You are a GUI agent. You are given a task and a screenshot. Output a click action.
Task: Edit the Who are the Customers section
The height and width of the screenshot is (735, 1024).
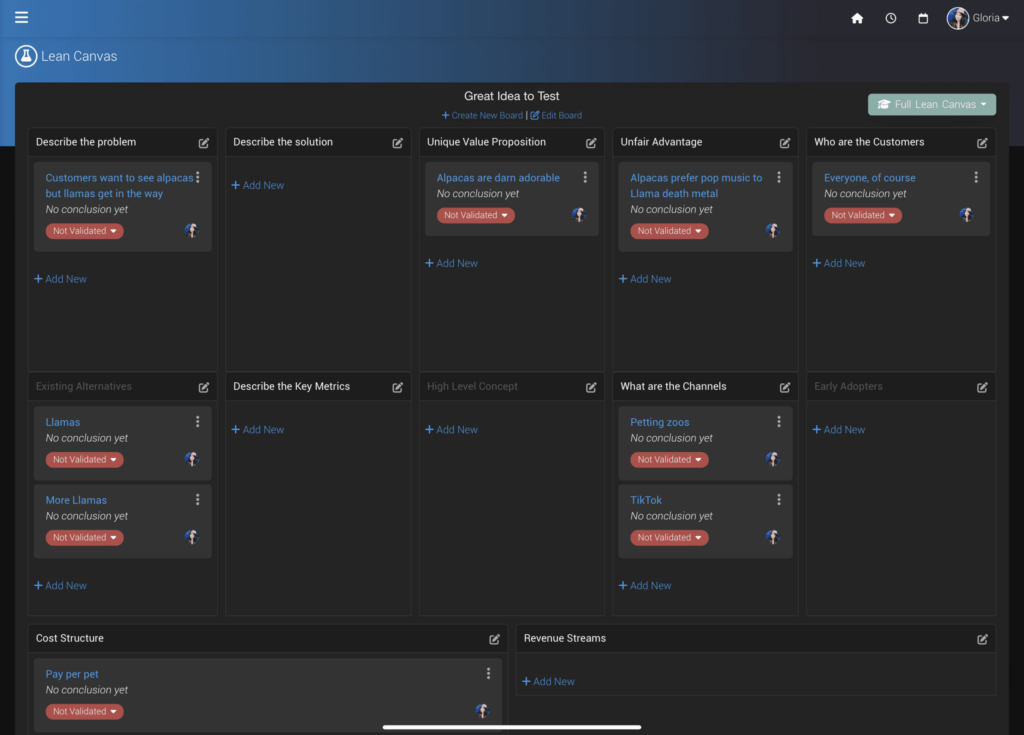tap(982, 143)
